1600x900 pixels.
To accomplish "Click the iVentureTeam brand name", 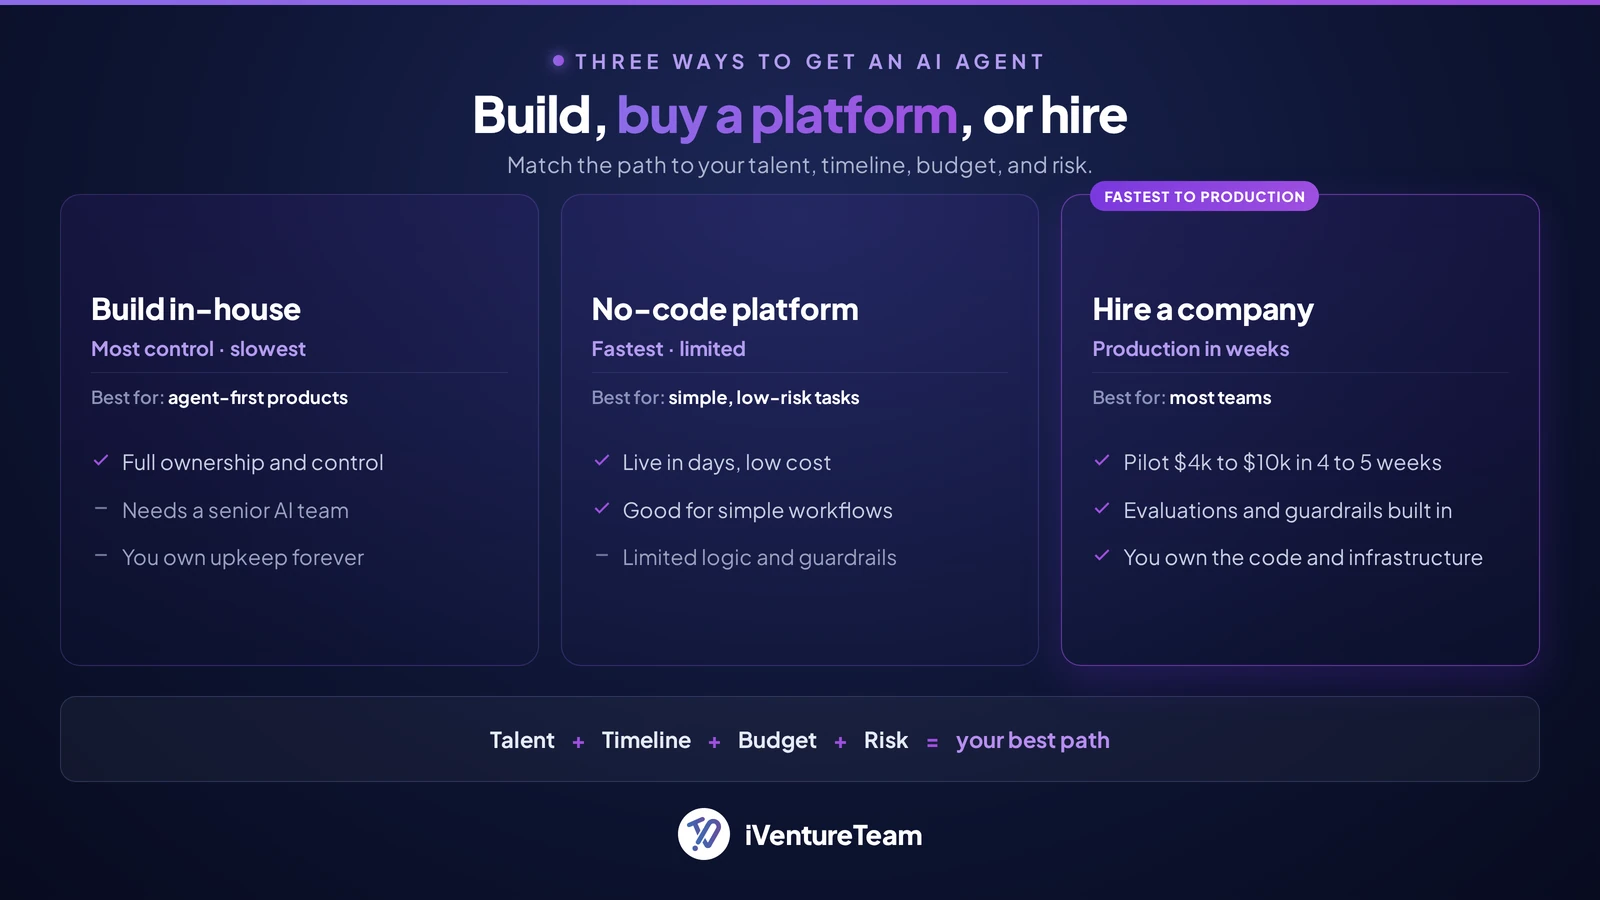I will (x=833, y=835).
